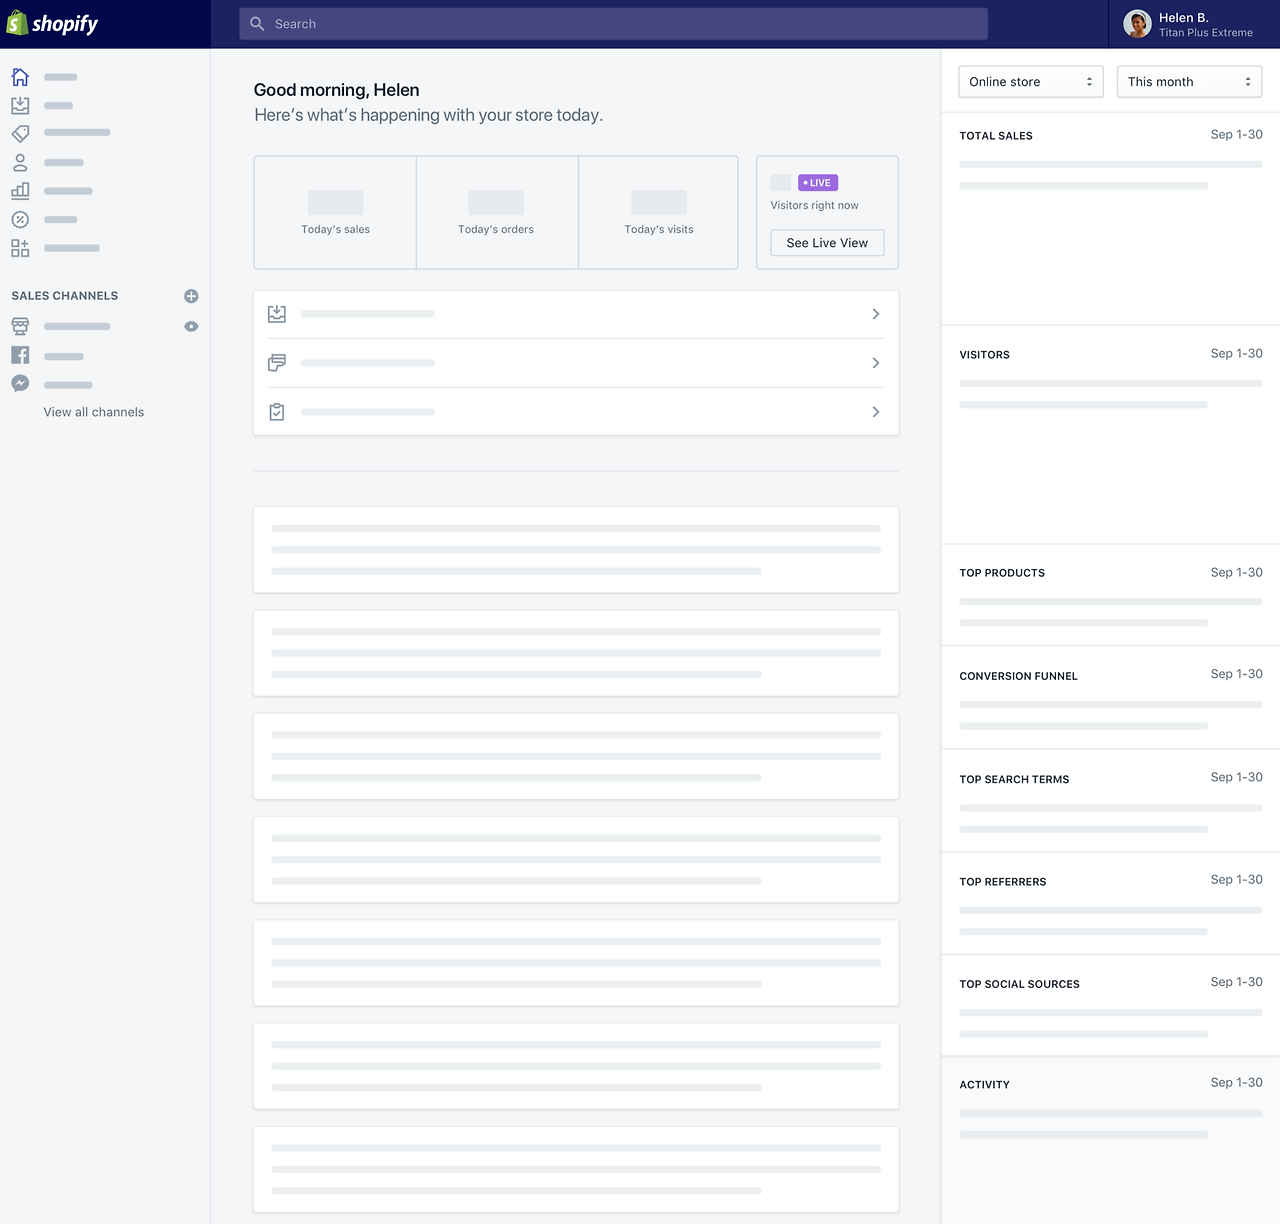Open the Online store channel dropdown
Screen dimensions: 1280x1224
click(x=1030, y=82)
